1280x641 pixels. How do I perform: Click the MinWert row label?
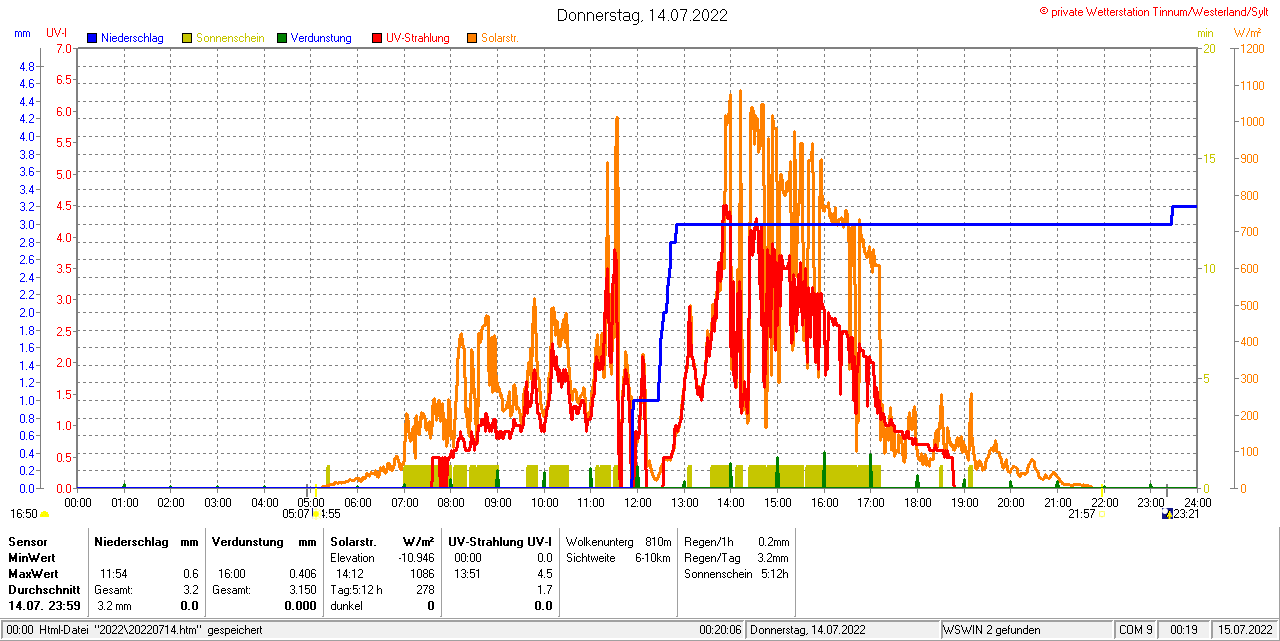point(31,557)
